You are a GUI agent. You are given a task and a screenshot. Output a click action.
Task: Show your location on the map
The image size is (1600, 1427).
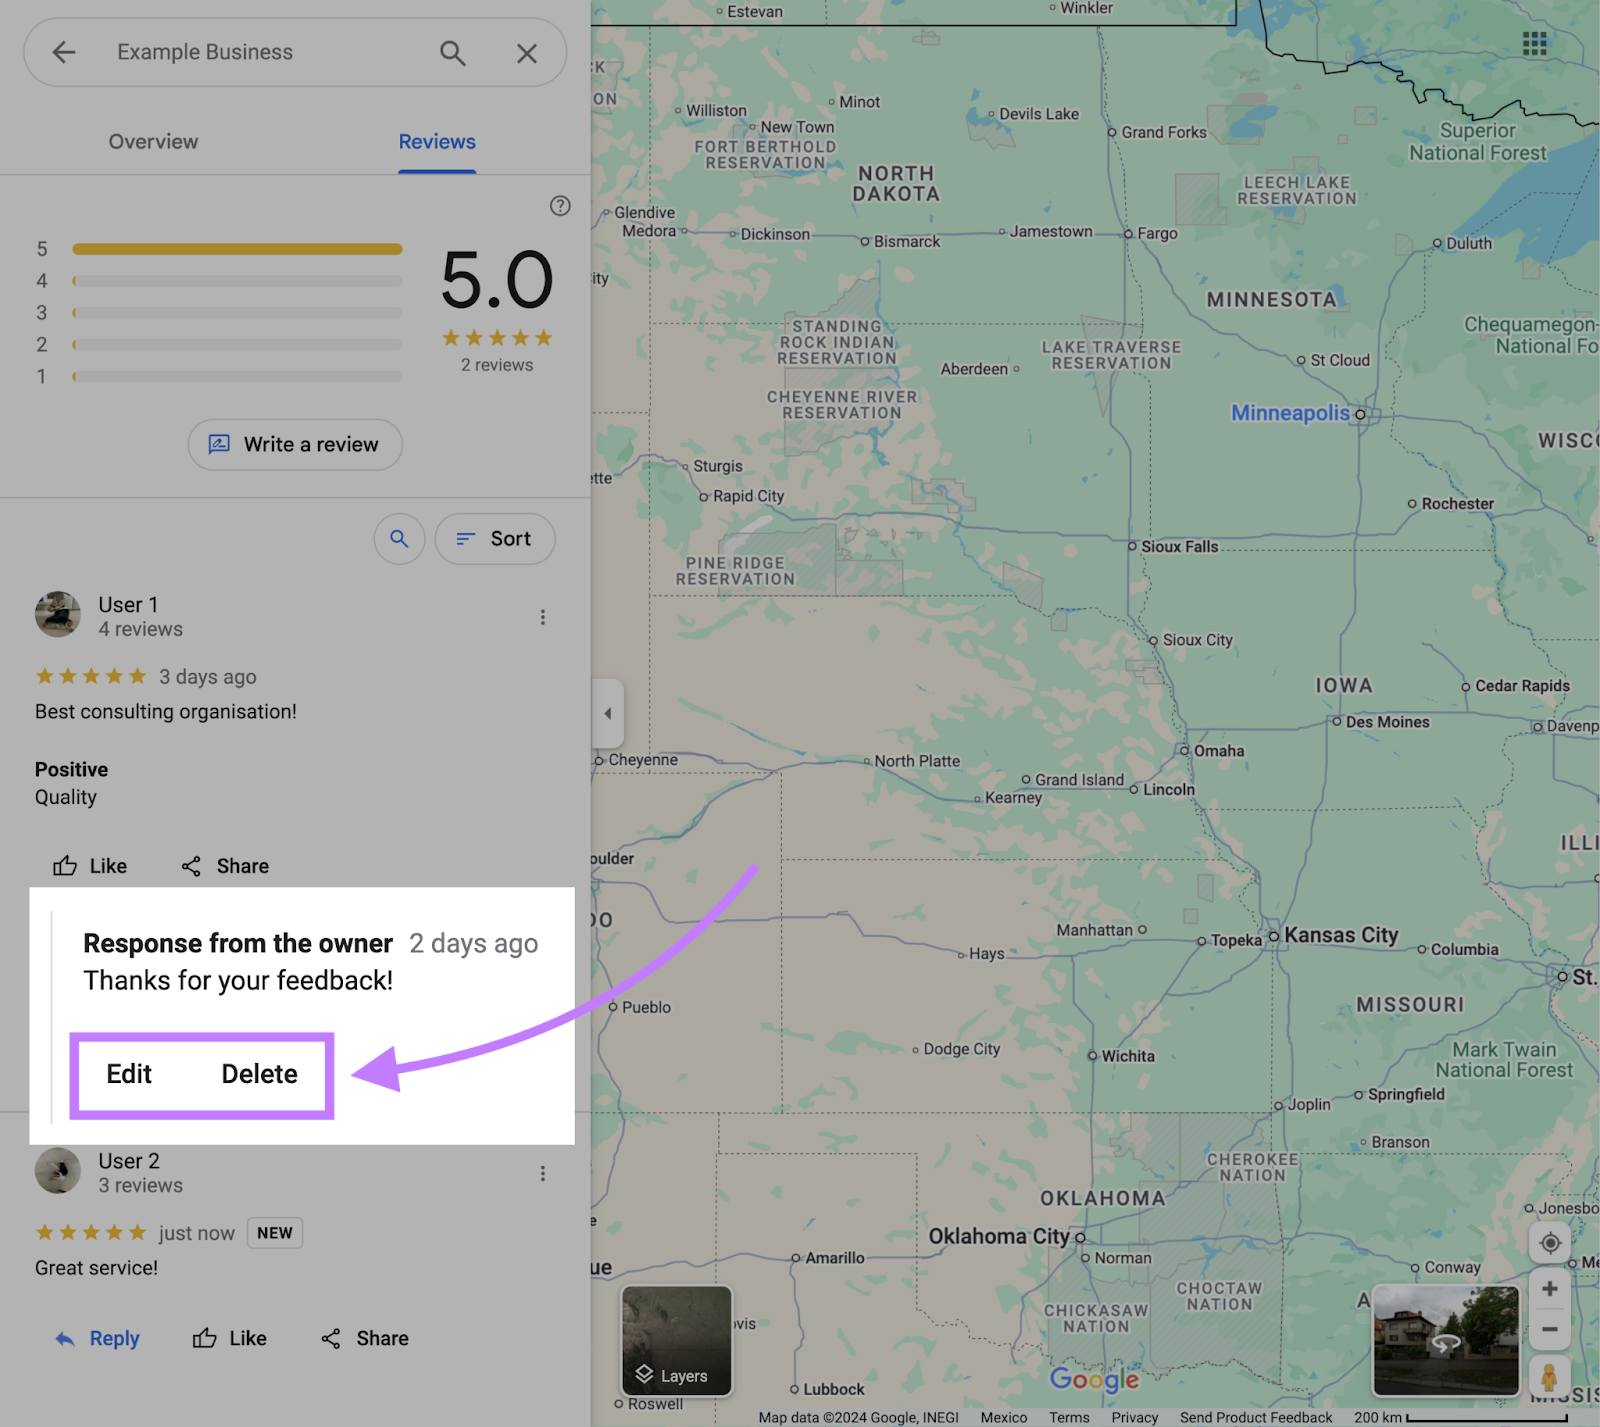[1550, 1243]
